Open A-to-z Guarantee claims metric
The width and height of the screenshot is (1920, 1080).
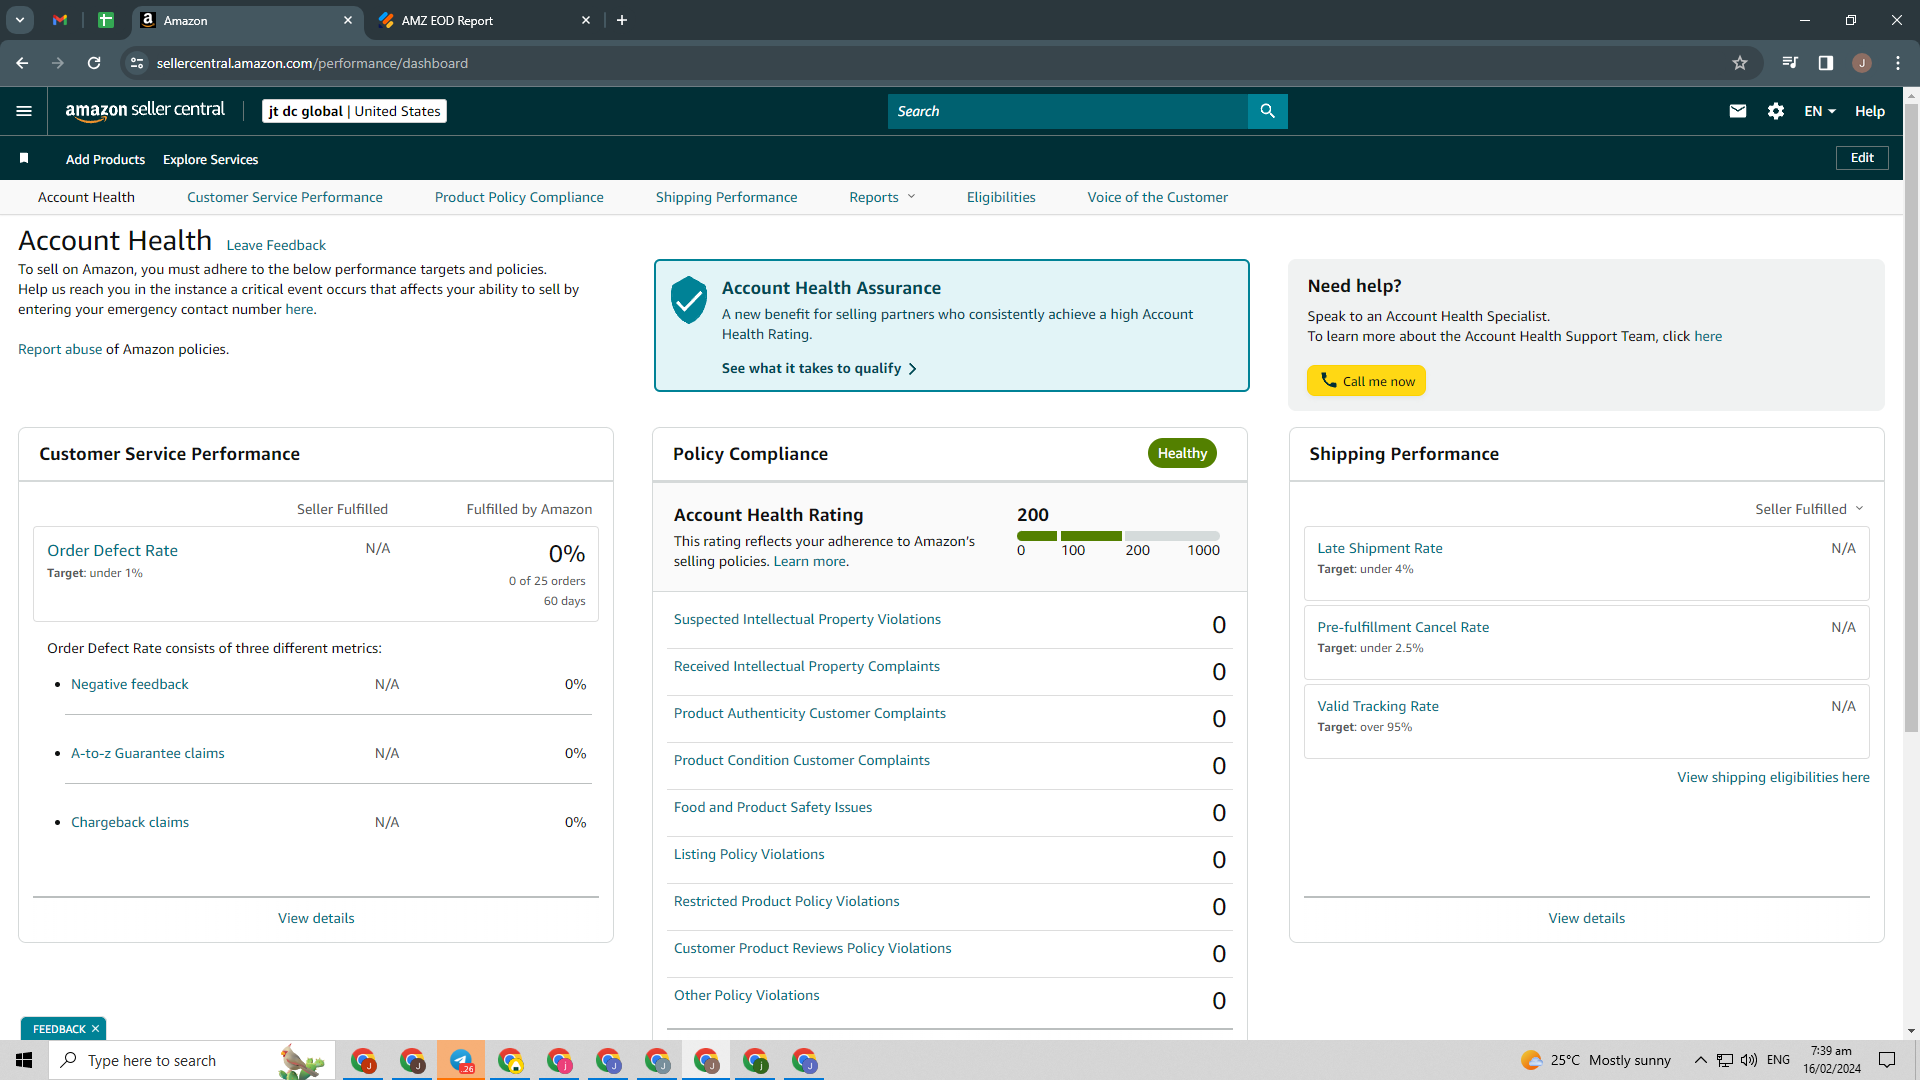pyautogui.click(x=148, y=753)
